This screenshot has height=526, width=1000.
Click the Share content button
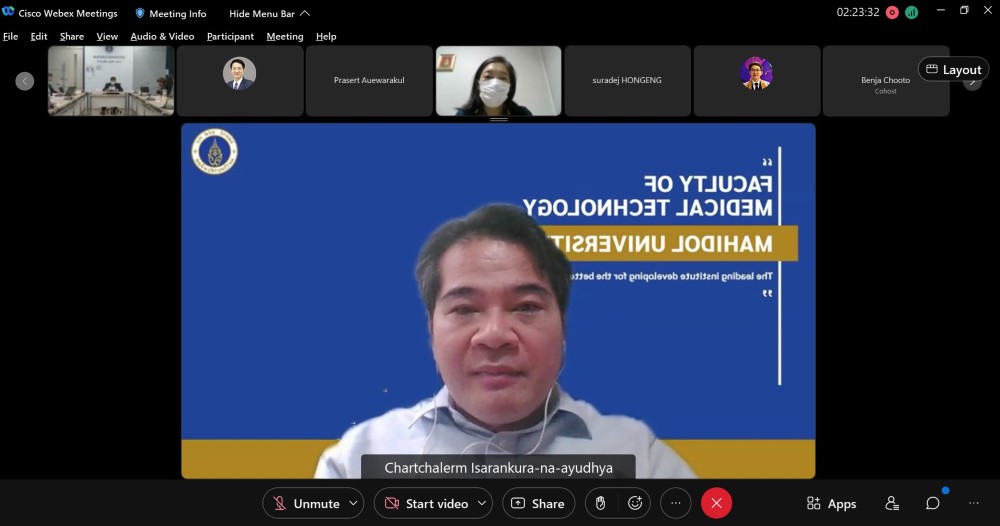[538, 503]
